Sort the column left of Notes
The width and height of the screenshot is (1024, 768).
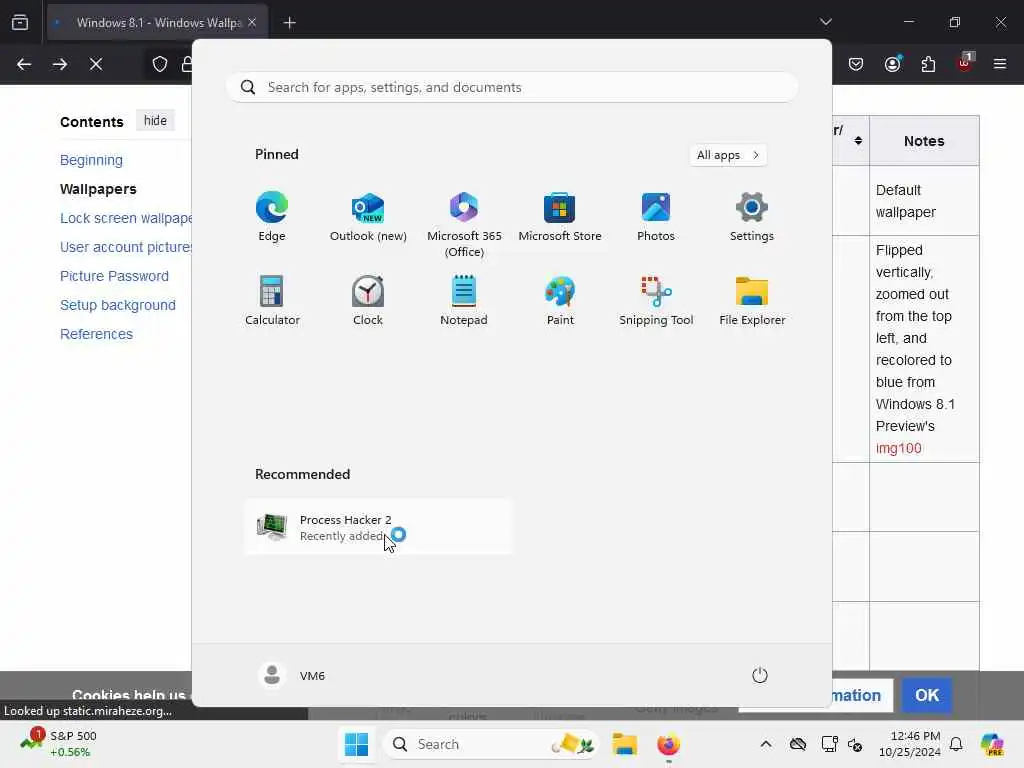[857, 140]
